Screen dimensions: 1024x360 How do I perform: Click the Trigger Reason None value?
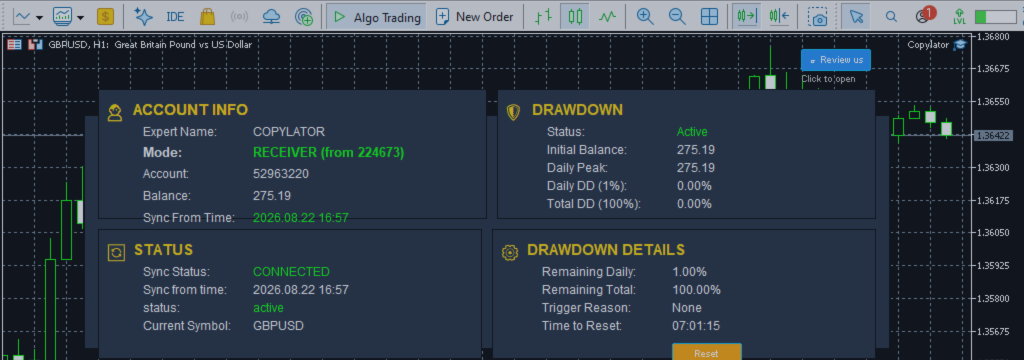click(687, 308)
